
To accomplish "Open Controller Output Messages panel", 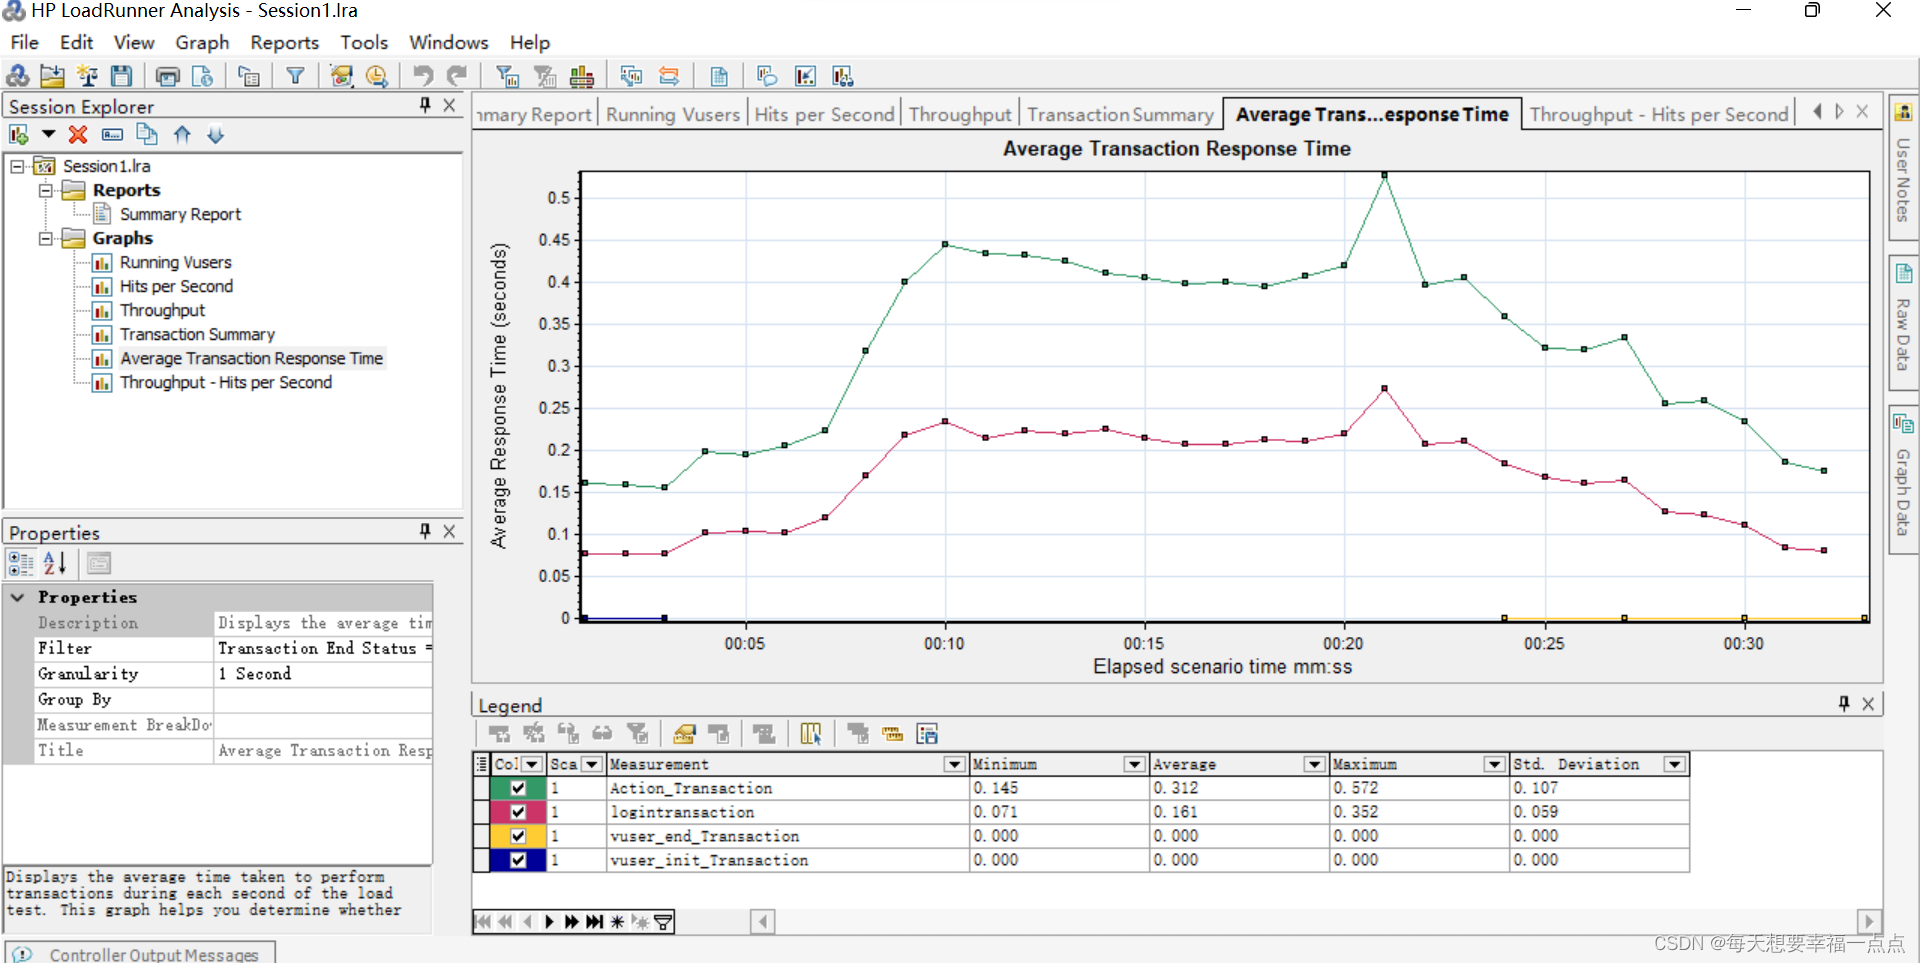I will pyautogui.click(x=140, y=954).
